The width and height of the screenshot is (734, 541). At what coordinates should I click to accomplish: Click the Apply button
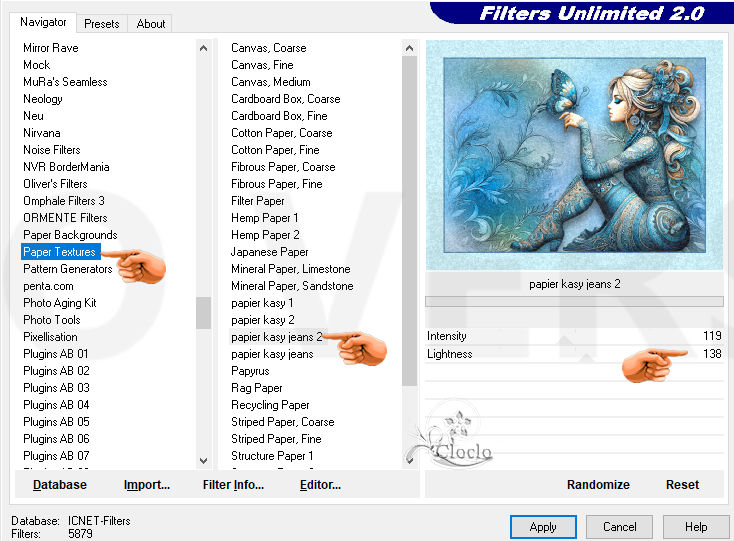543,527
